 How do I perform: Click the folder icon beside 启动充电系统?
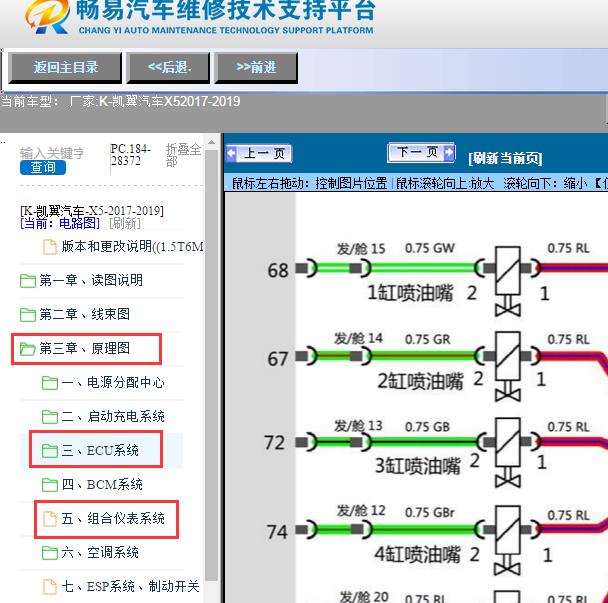(x=50, y=417)
